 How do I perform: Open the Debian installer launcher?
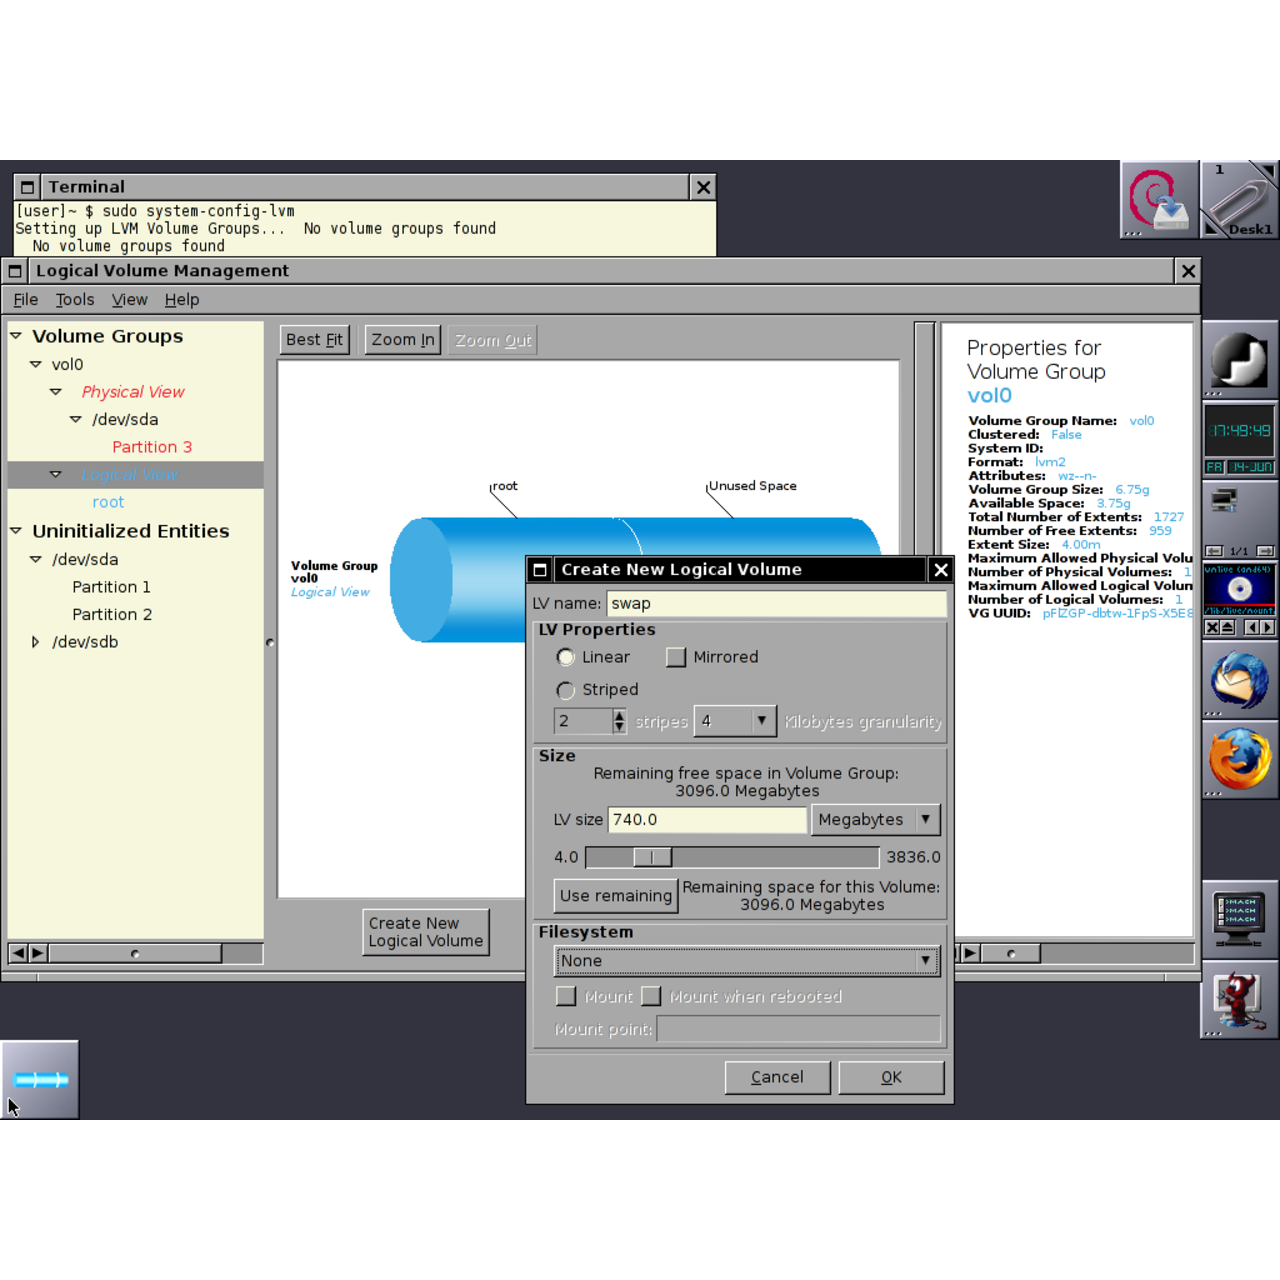(x=1158, y=198)
